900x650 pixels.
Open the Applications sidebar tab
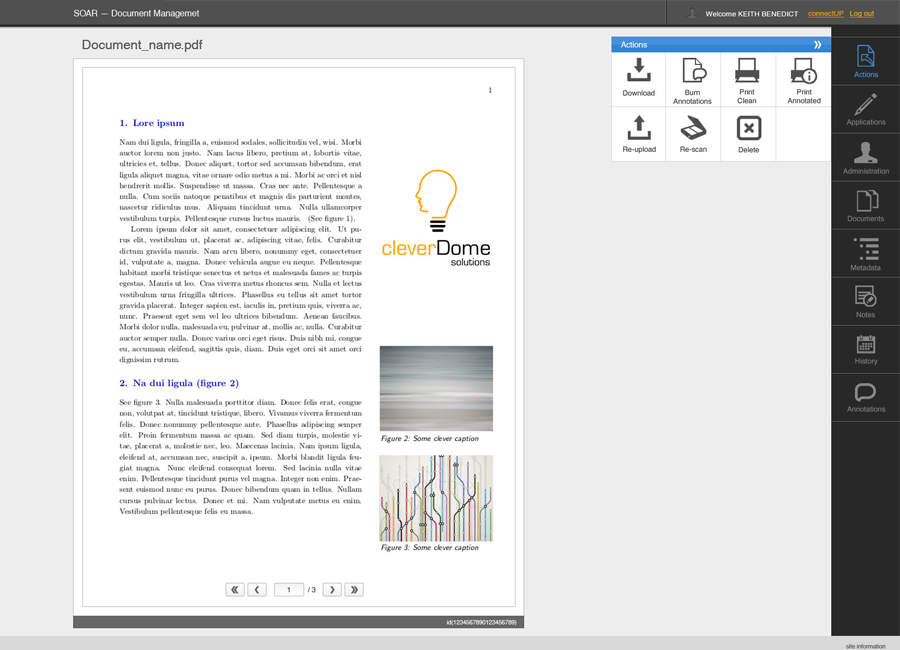[x=865, y=108]
